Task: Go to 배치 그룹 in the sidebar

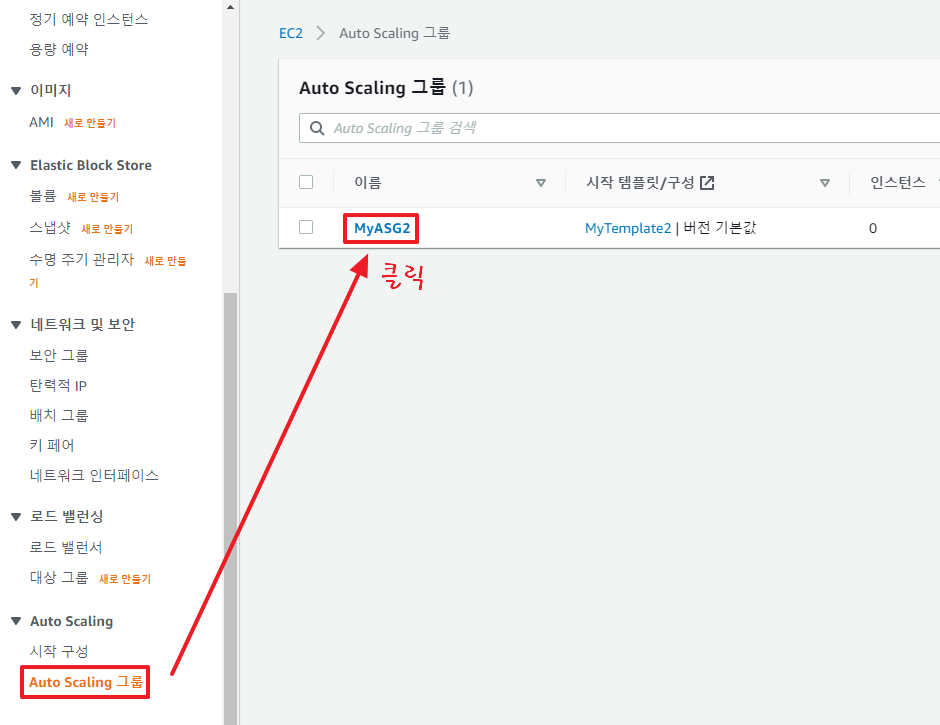Action: pos(59,415)
